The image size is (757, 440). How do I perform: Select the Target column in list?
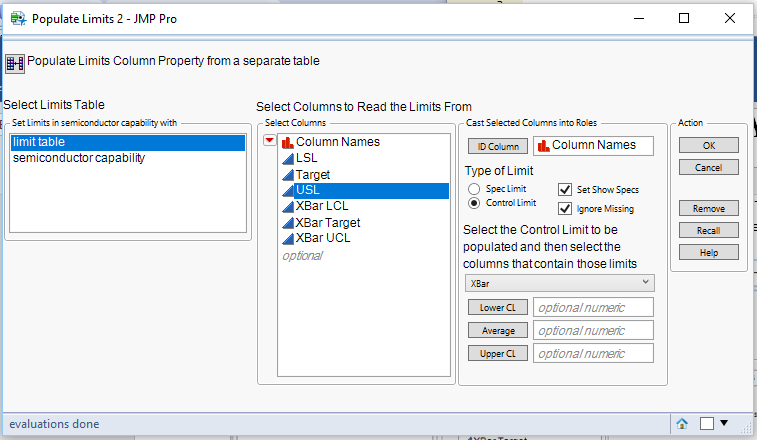pos(313,174)
